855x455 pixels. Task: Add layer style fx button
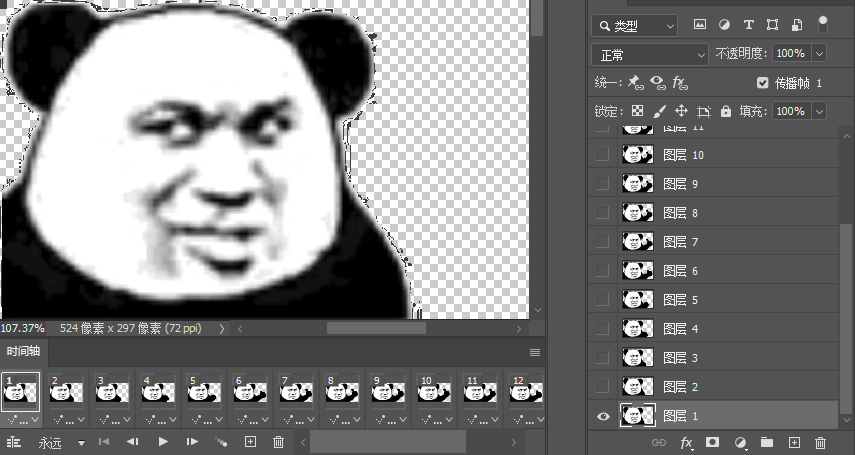point(686,442)
